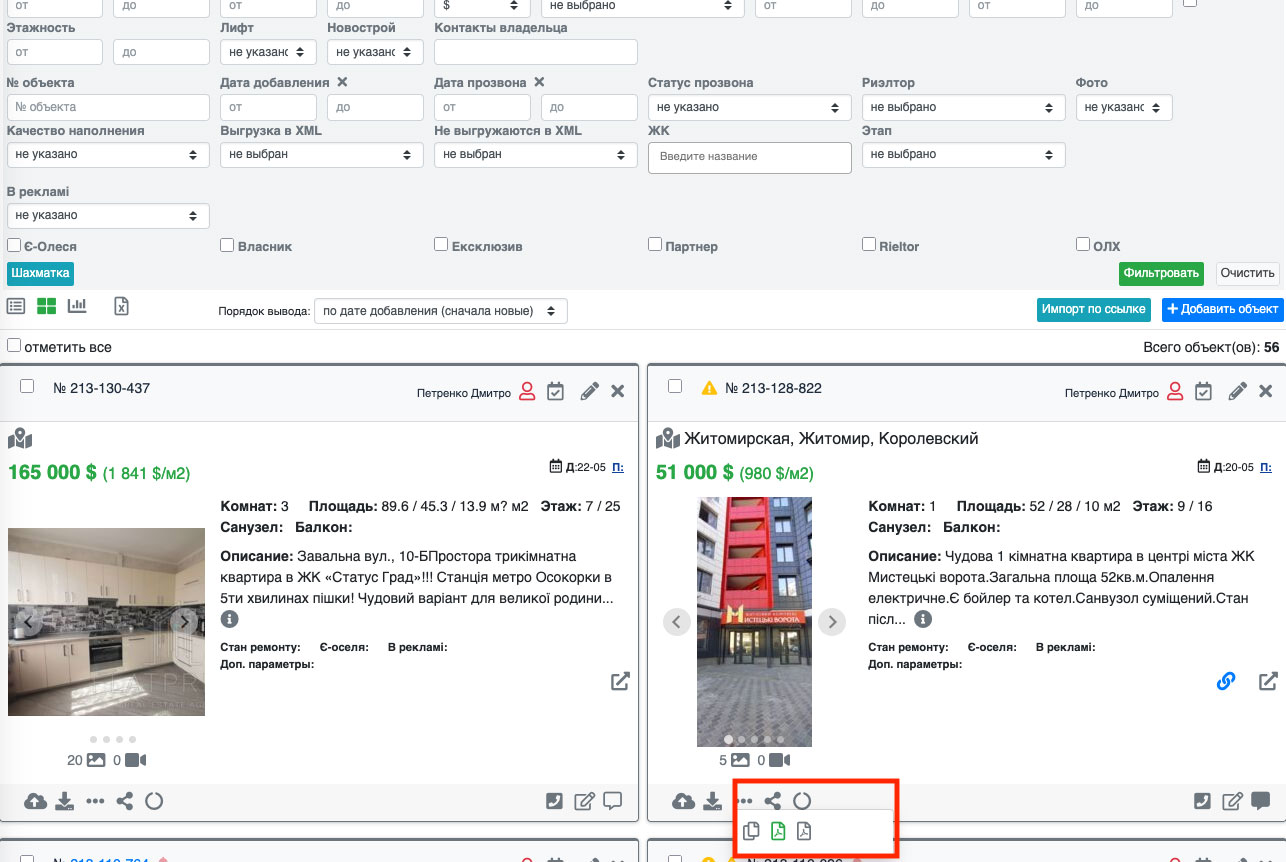Viewport: 1286px width, 862px height.
Task: Show next photo on Житомир listing
Action: click(x=832, y=622)
